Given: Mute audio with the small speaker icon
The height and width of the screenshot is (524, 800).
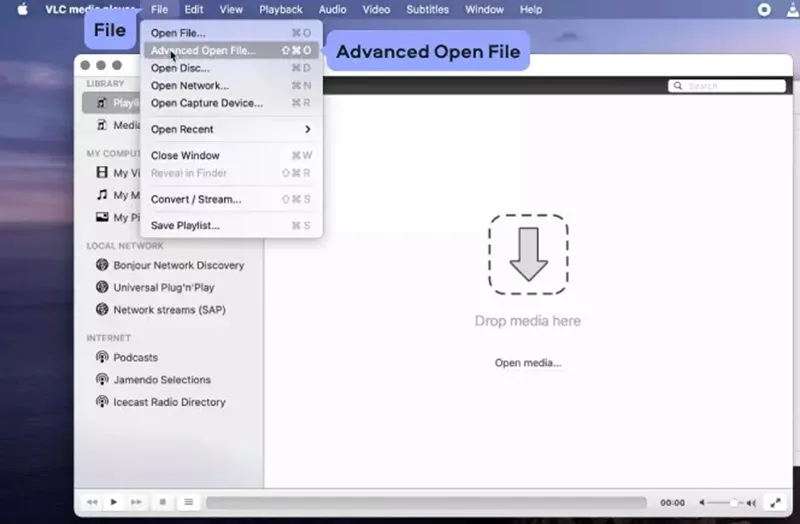Looking at the screenshot, I should tap(702, 503).
